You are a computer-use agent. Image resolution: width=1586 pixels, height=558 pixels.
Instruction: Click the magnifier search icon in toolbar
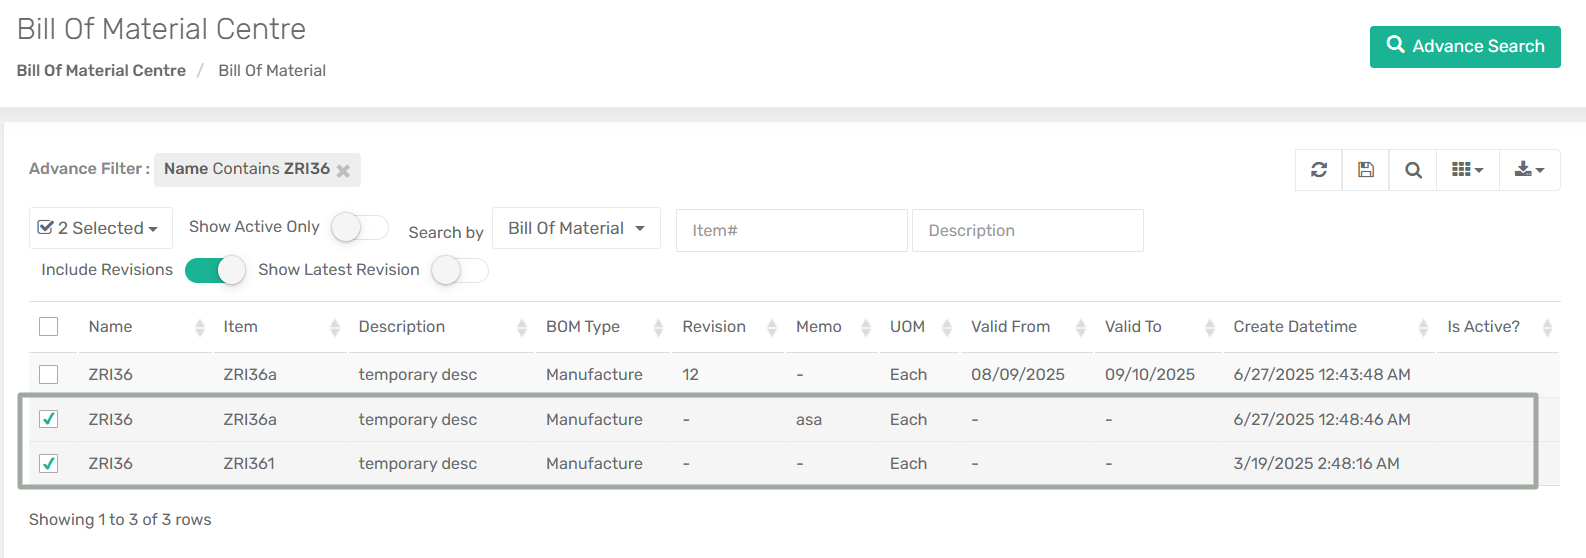click(x=1413, y=170)
